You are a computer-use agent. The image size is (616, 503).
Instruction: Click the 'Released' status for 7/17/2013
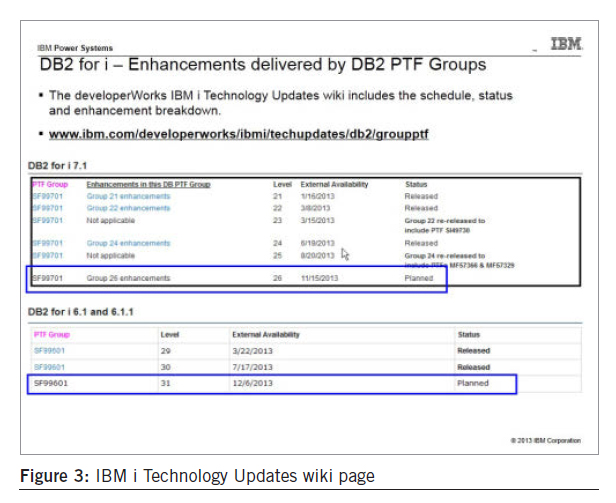473,367
